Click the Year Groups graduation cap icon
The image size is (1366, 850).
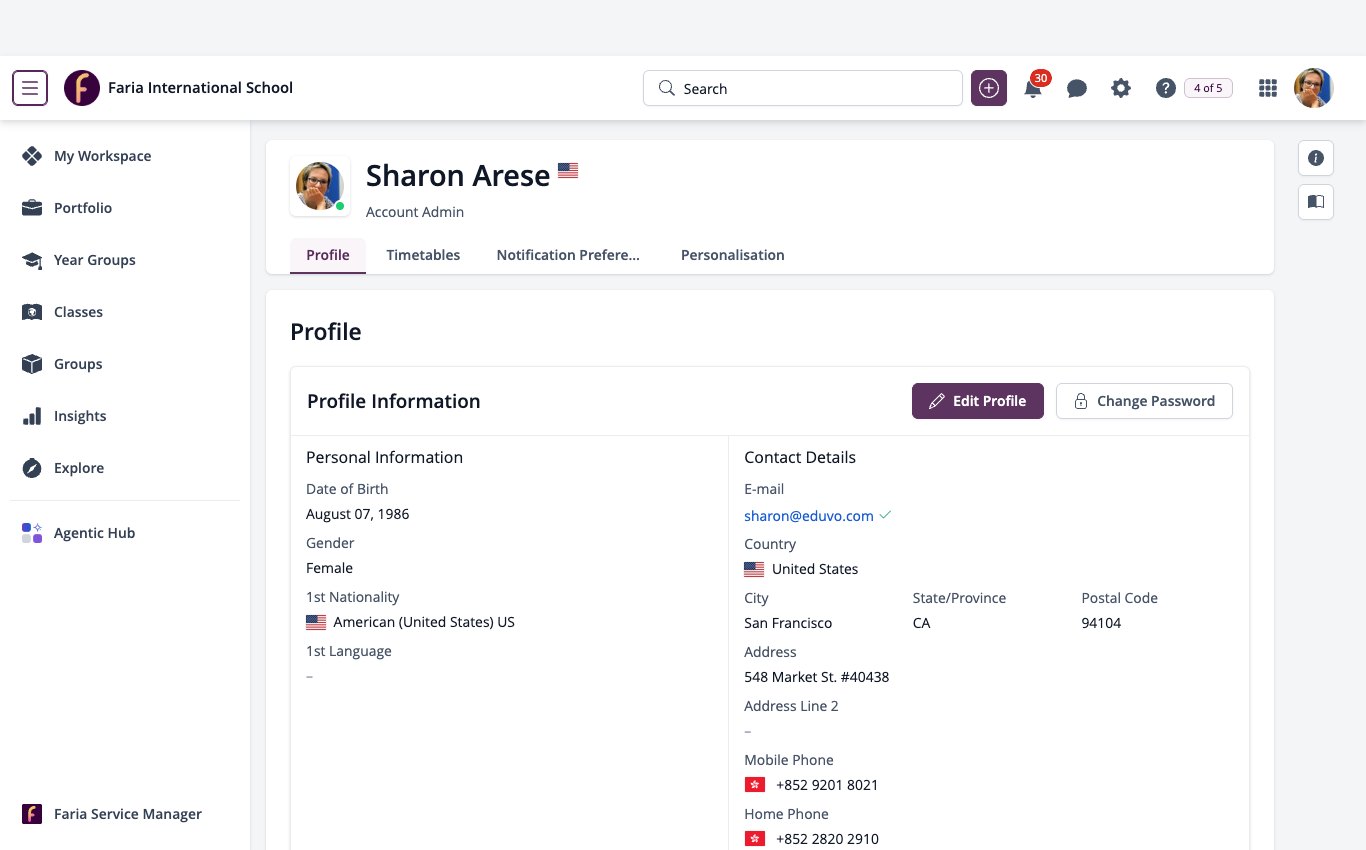point(32,260)
